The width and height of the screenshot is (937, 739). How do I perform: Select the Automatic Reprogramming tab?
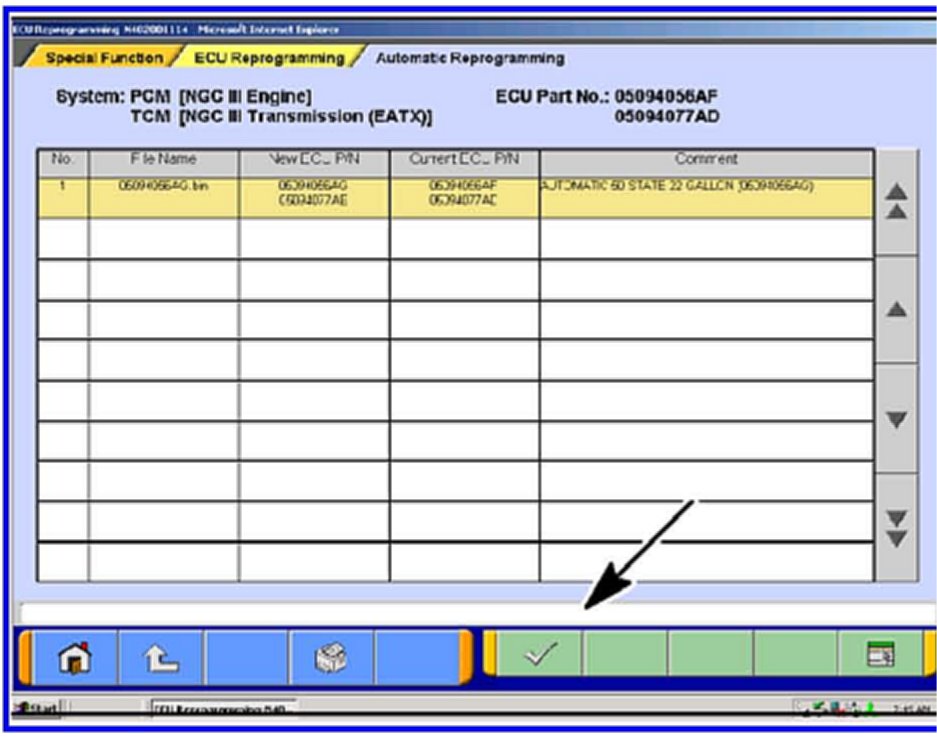point(469,58)
